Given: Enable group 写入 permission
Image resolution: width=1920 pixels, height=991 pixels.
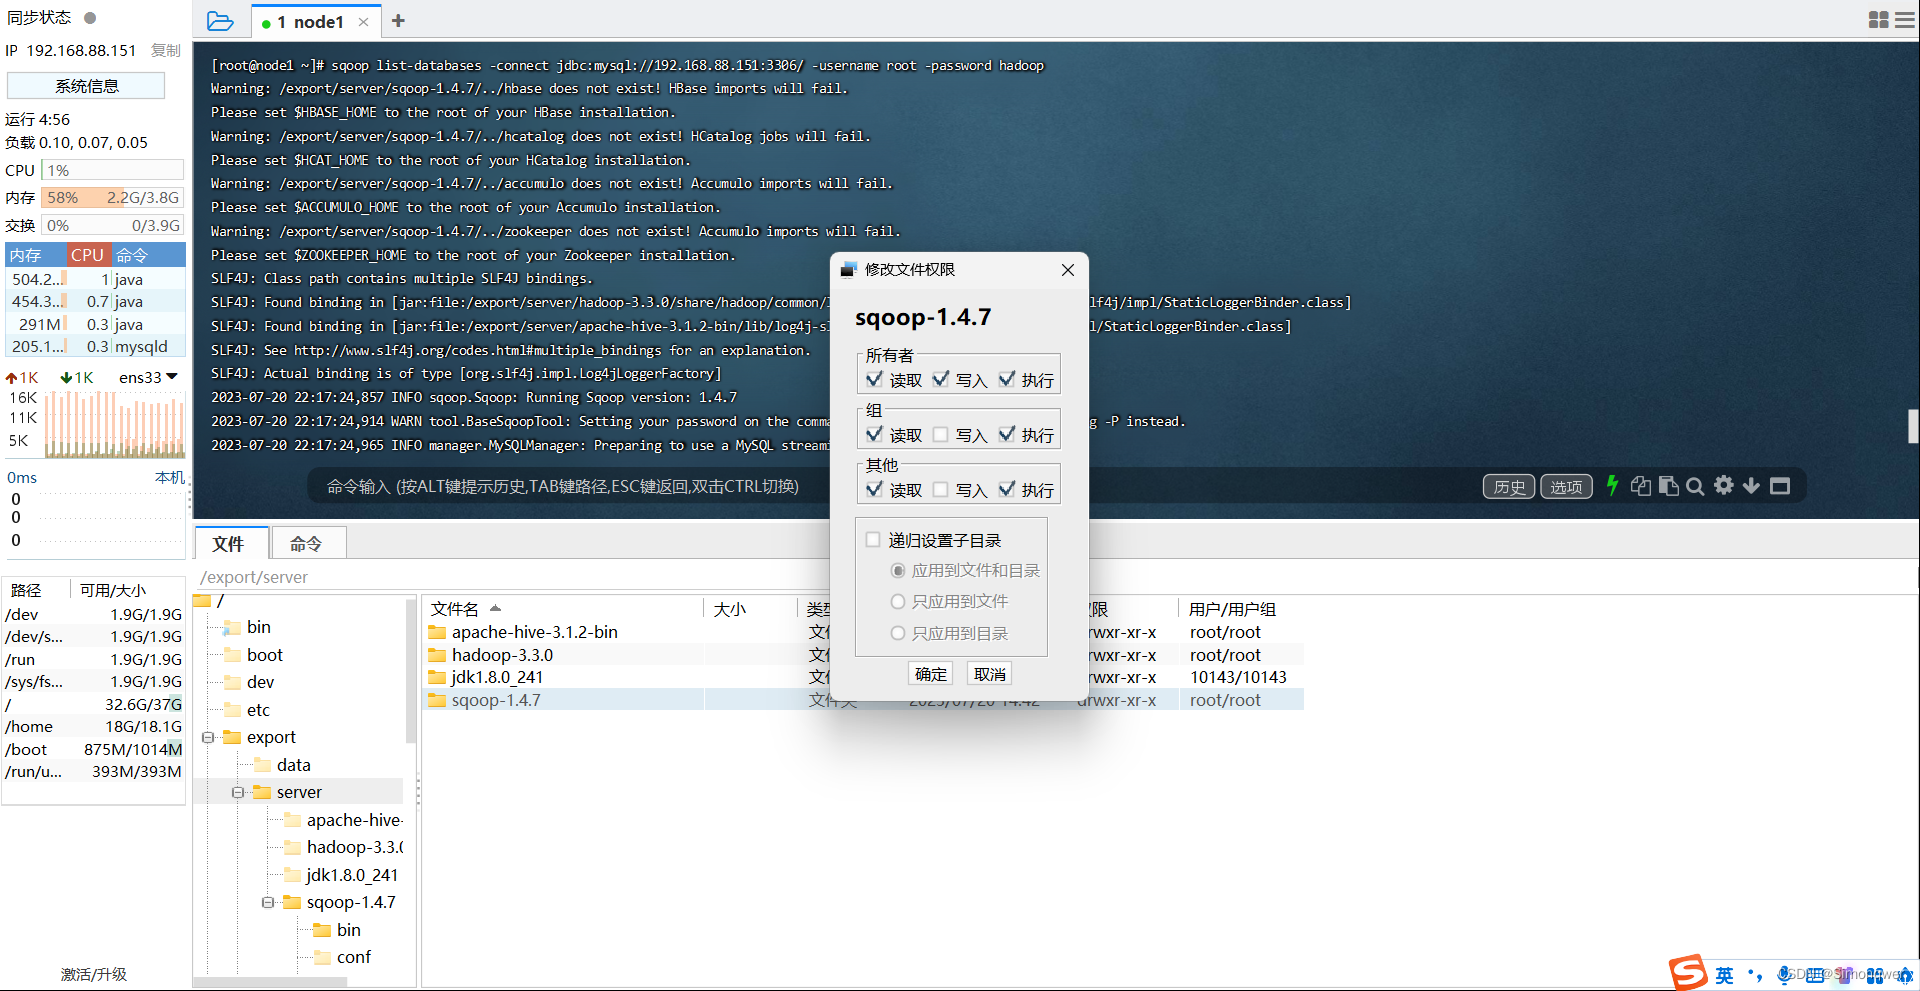Looking at the screenshot, I should tap(940, 435).
